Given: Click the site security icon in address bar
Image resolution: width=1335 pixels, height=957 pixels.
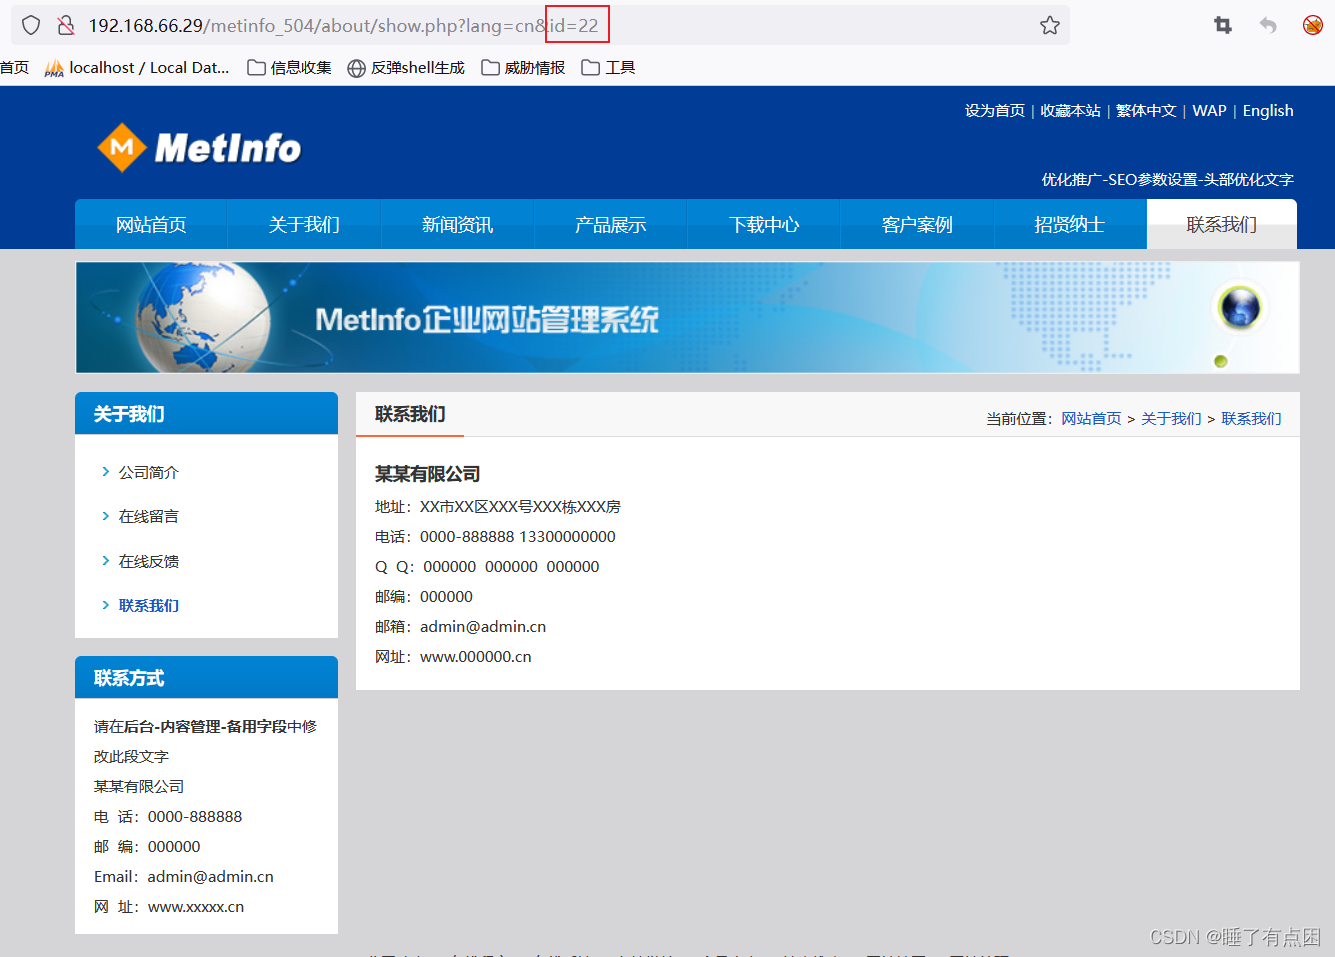Looking at the screenshot, I should click(66, 24).
